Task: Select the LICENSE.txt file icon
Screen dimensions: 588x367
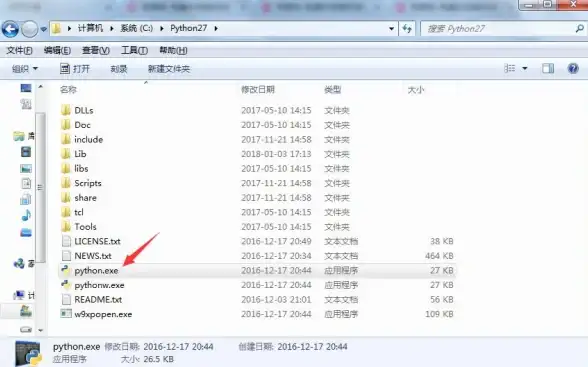Action: [x=66, y=241]
